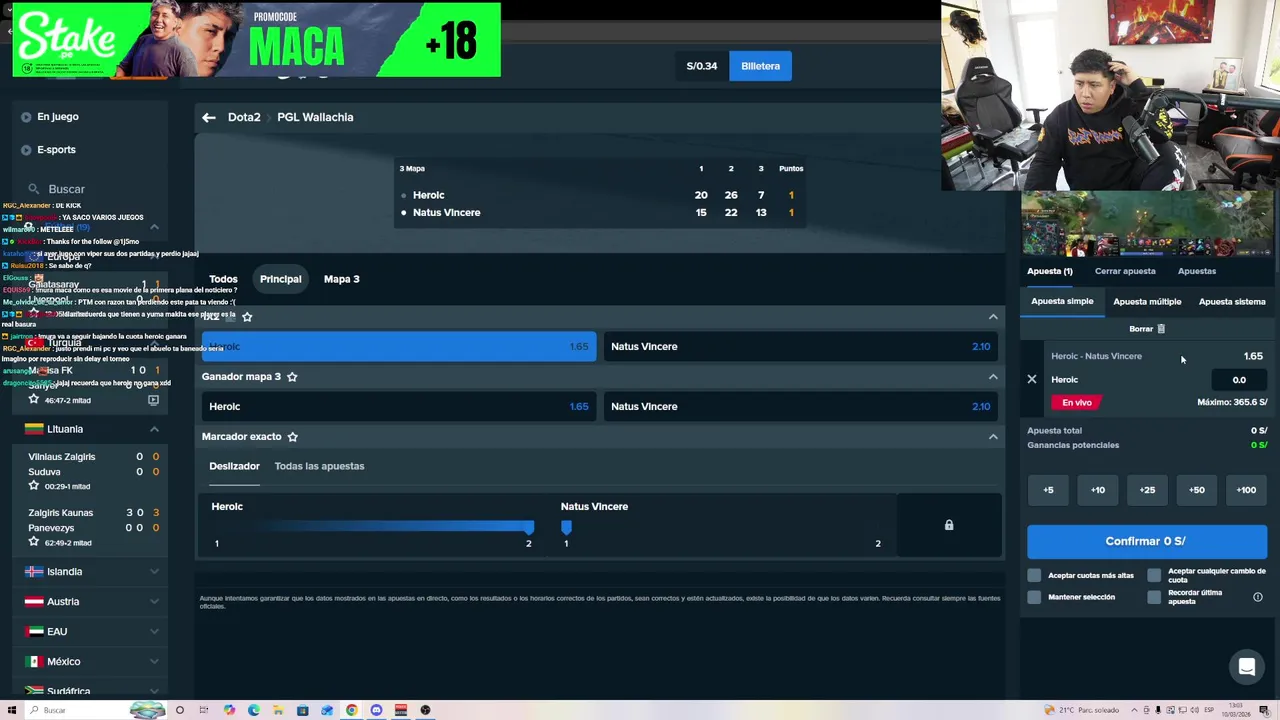Confirm the bet with Confirmar 0 S/
This screenshot has width=1280, height=720.
tap(1146, 541)
